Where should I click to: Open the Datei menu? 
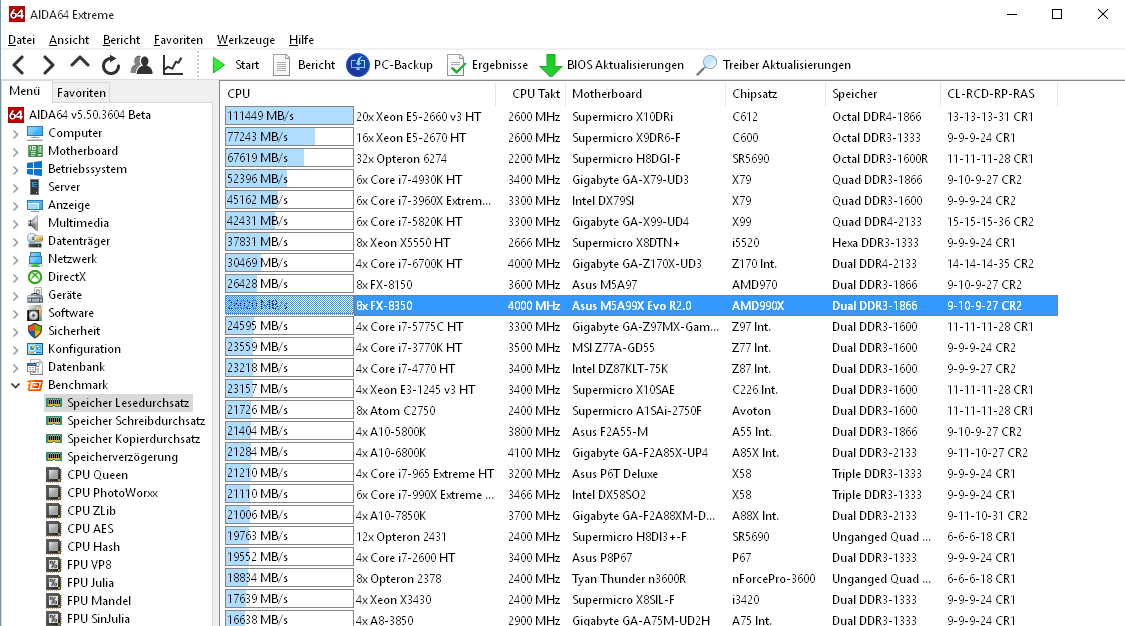coord(22,40)
